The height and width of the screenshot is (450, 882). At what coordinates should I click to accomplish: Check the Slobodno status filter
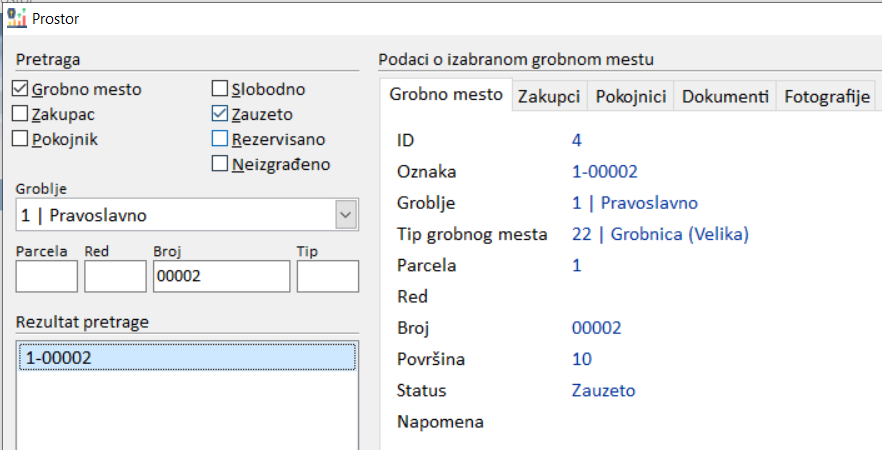coord(220,89)
